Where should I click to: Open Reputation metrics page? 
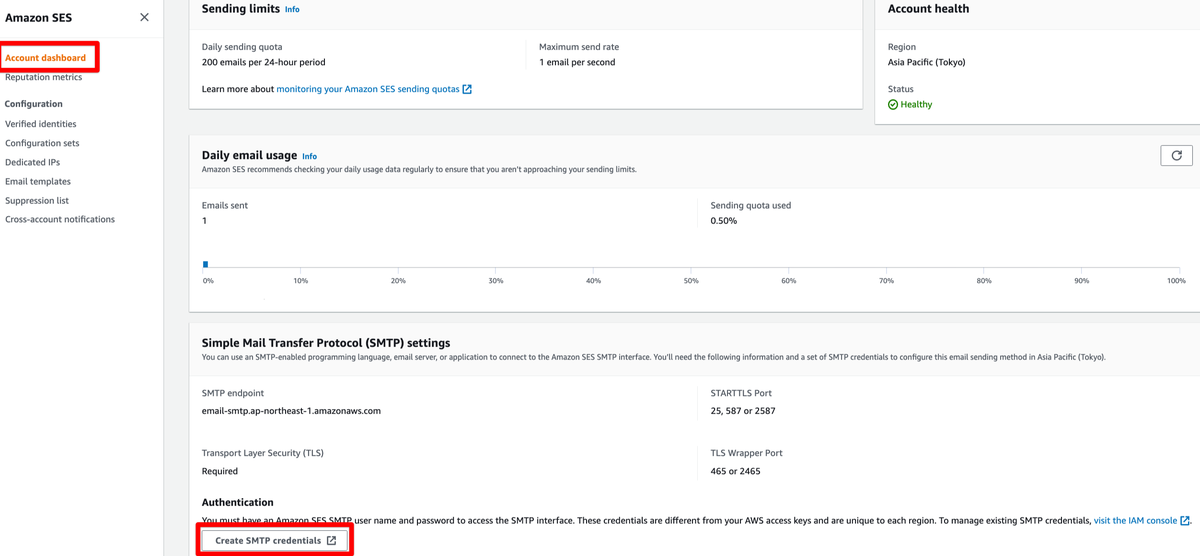(x=44, y=77)
